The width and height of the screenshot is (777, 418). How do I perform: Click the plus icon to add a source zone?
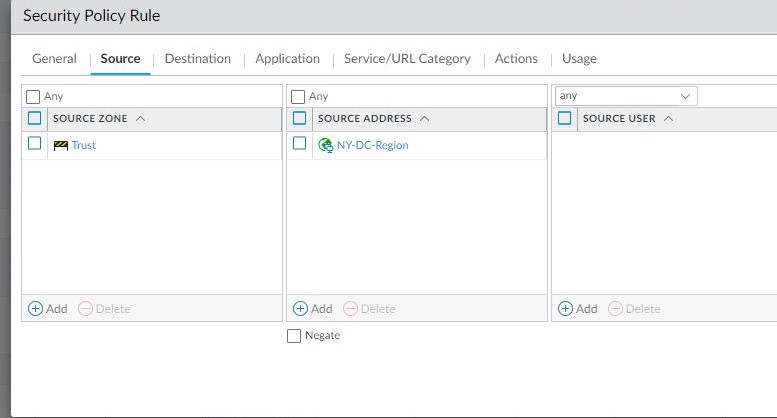(35, 309)
